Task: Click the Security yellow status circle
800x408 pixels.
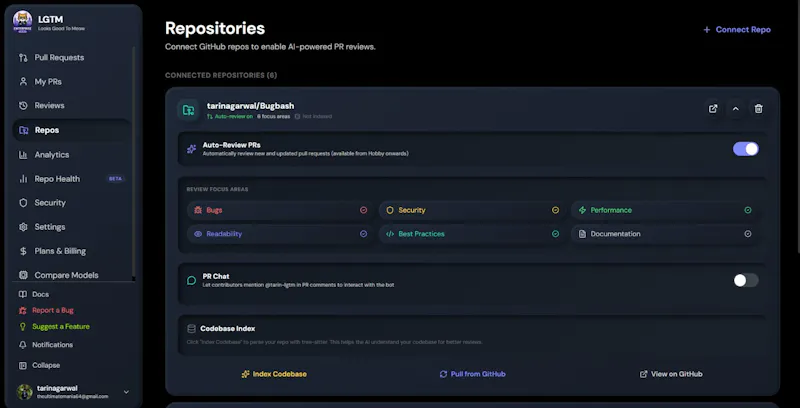Action: 556,210
